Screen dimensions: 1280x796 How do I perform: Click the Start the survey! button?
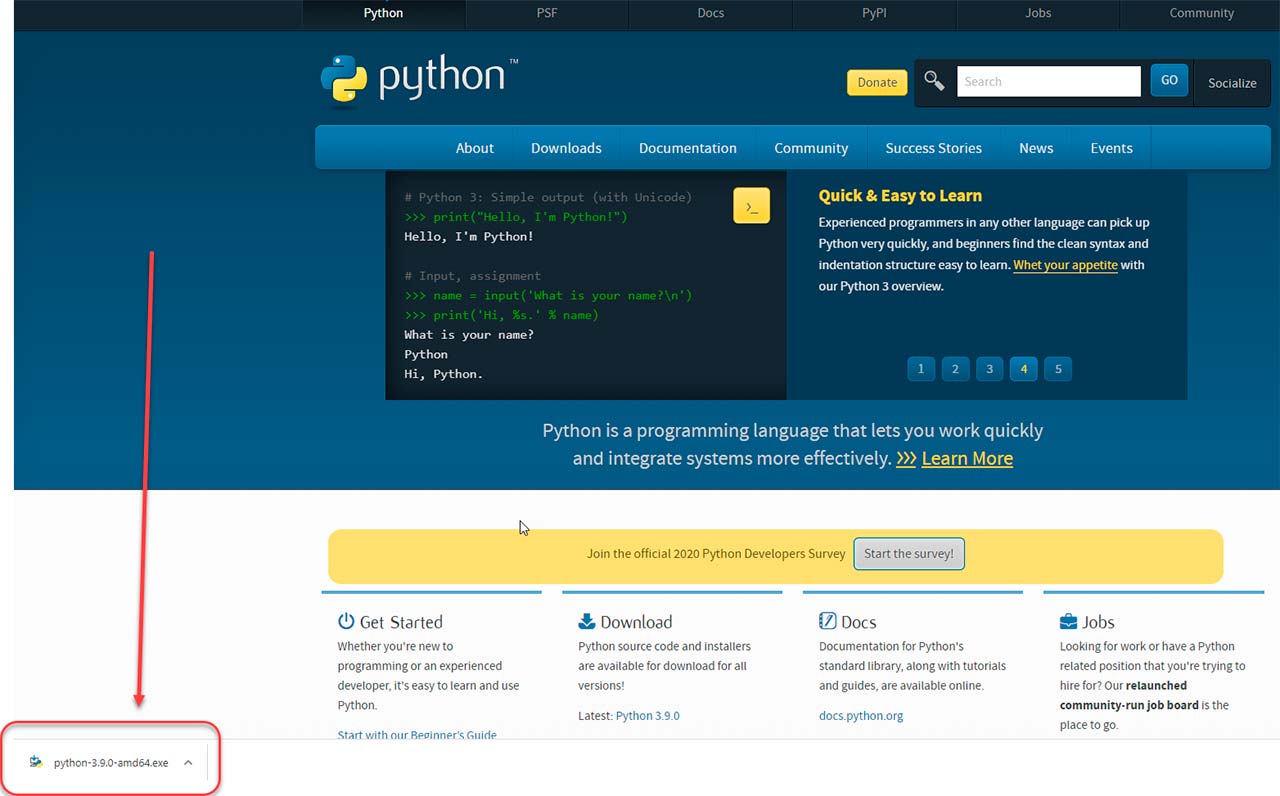pyautogui.click(x=909, y=554)
